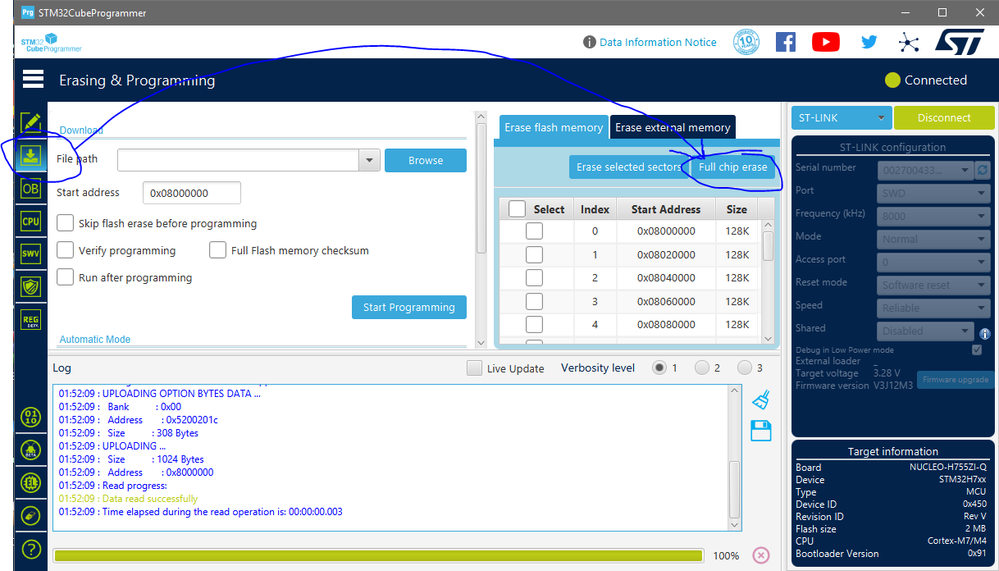
Task: Open the EL external loader icon
Action: (31, 482)
